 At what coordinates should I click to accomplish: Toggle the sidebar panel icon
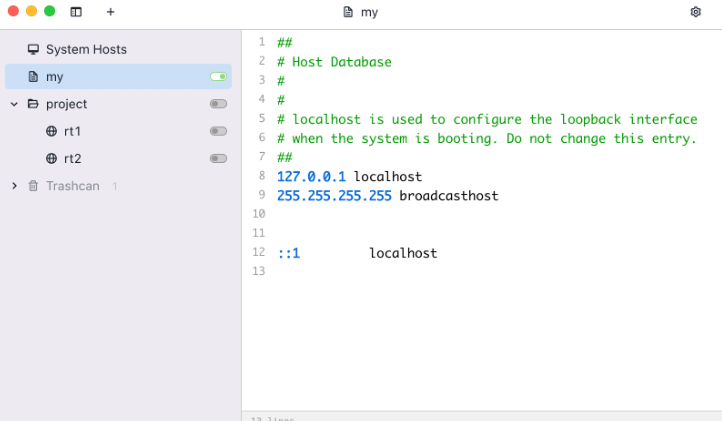click(76, 12)
